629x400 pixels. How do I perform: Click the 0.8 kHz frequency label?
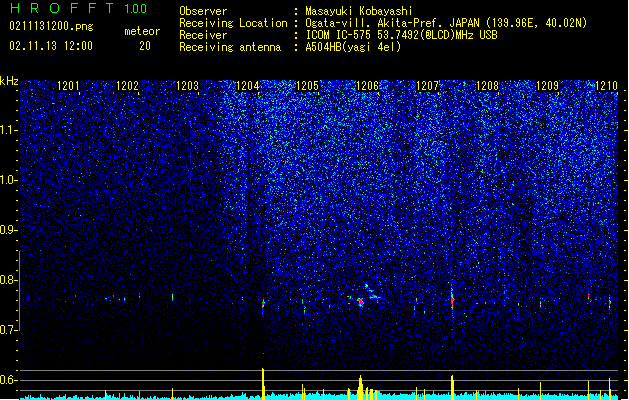coord(9,280)
